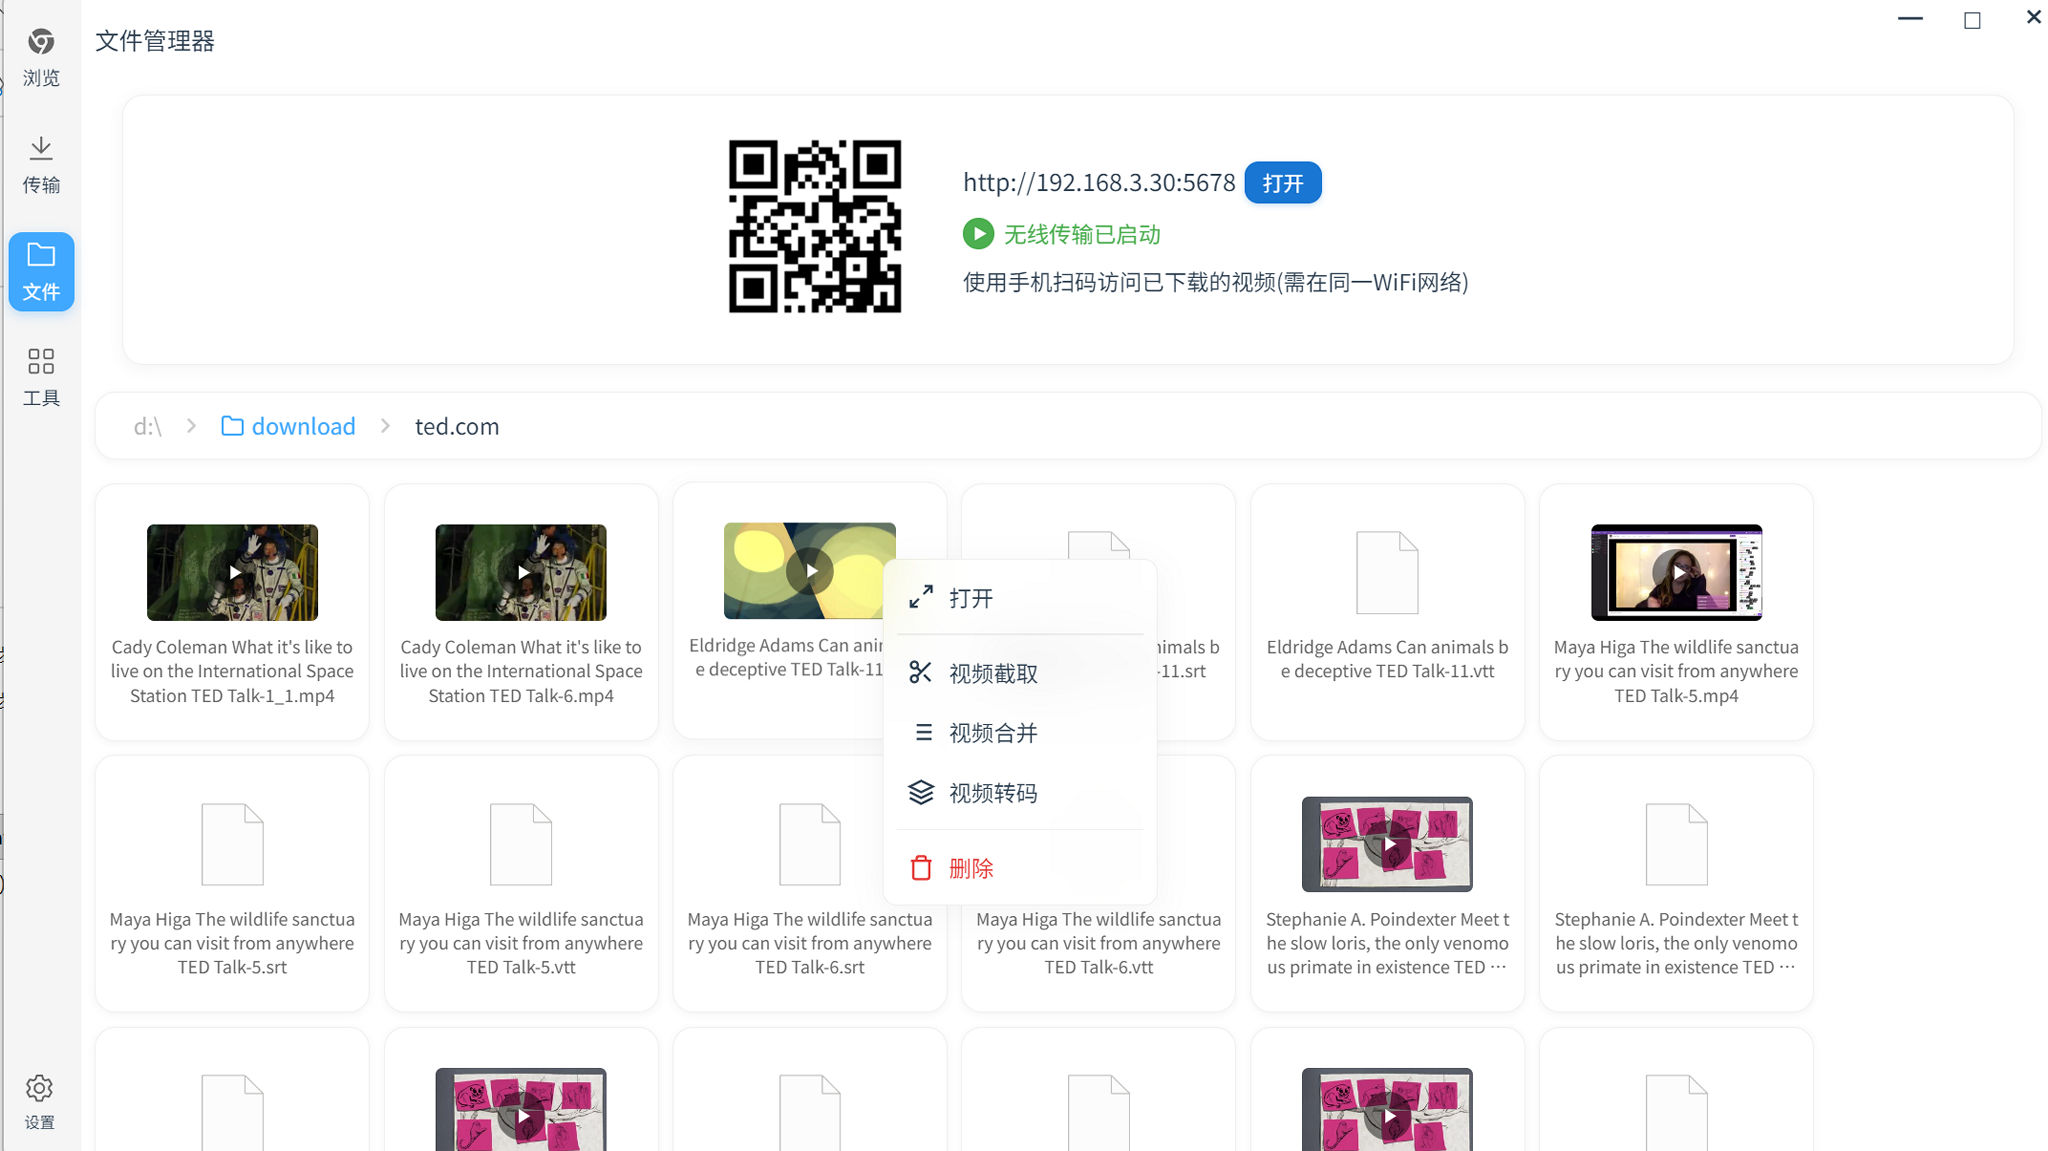
Task: Go to the 传输 transfer section
Action: pyautogui.click(x=41, y=165)
